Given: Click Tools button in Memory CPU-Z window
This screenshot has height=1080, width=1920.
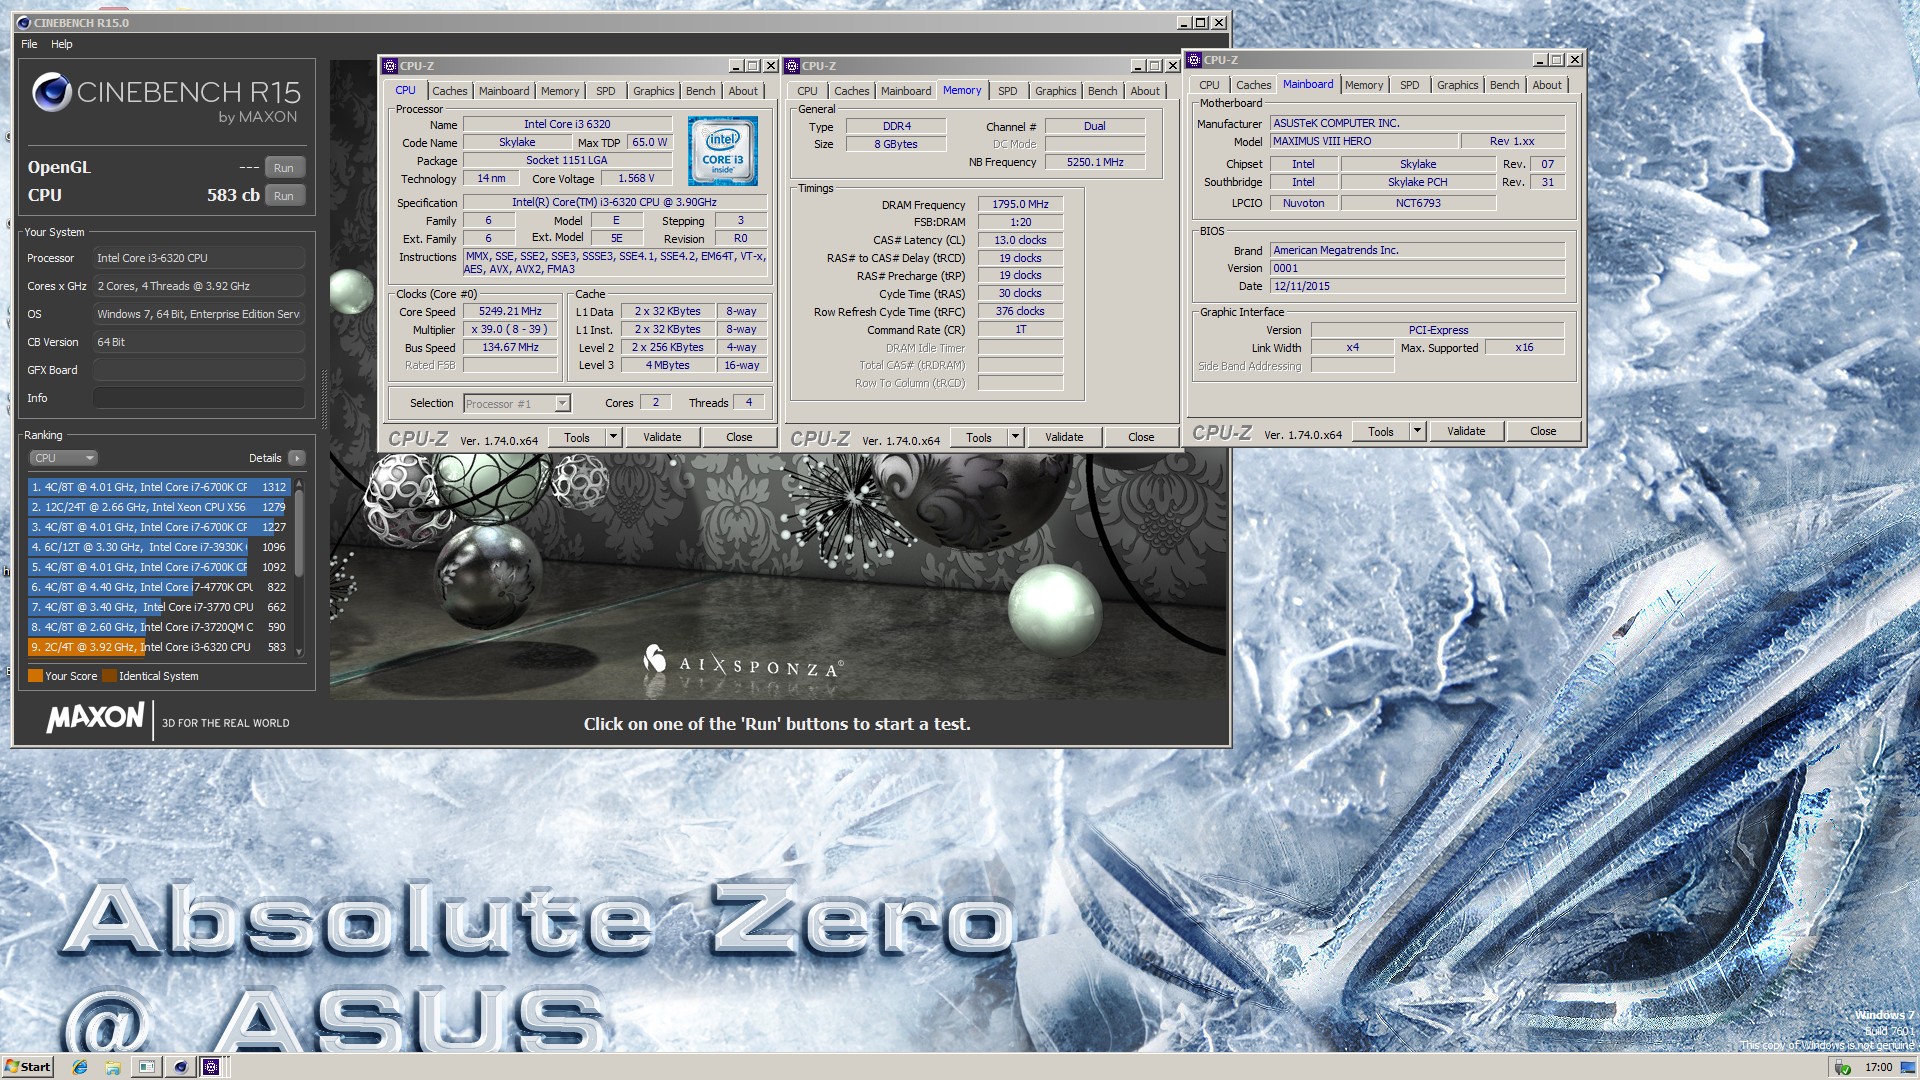Looking at the screenshot, I should tap(979, 437).
